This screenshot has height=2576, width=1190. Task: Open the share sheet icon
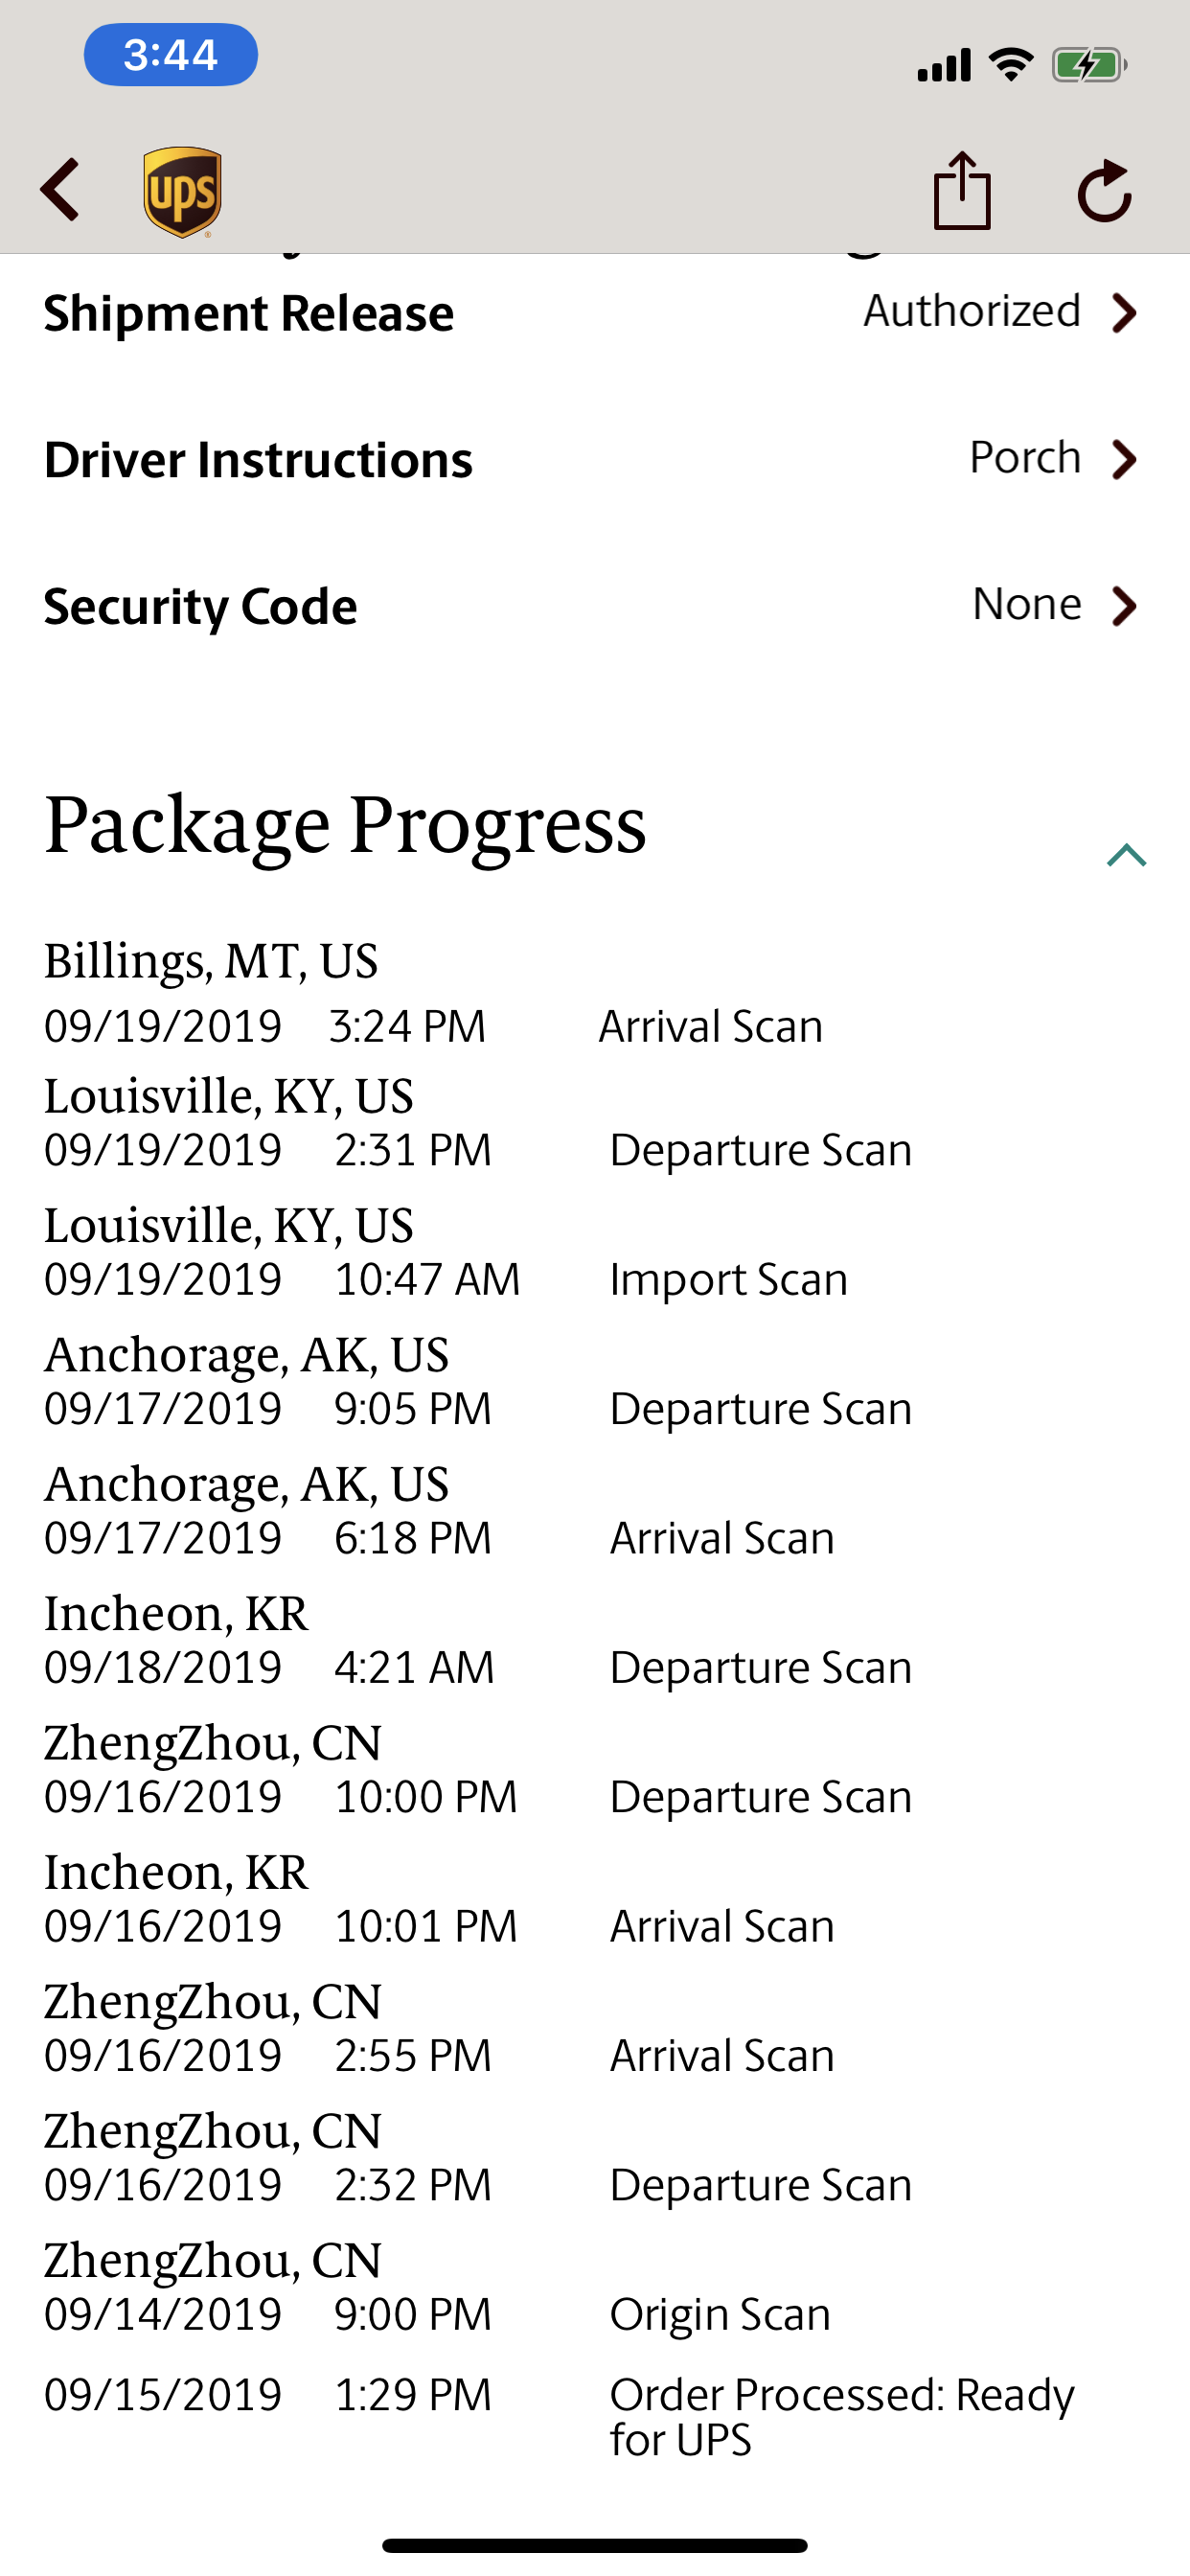pyautogui.click(x=962, y=190)
